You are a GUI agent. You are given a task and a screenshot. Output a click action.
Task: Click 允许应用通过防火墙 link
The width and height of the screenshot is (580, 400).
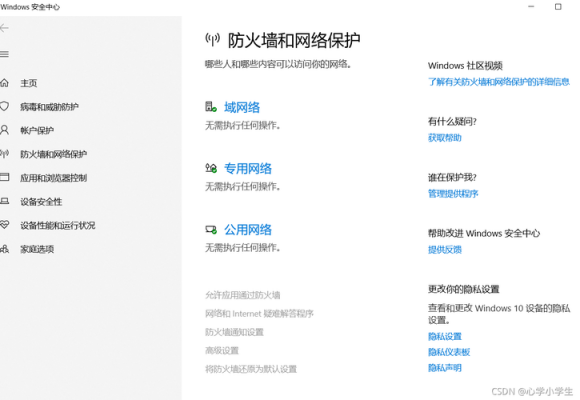coord(243,295)
